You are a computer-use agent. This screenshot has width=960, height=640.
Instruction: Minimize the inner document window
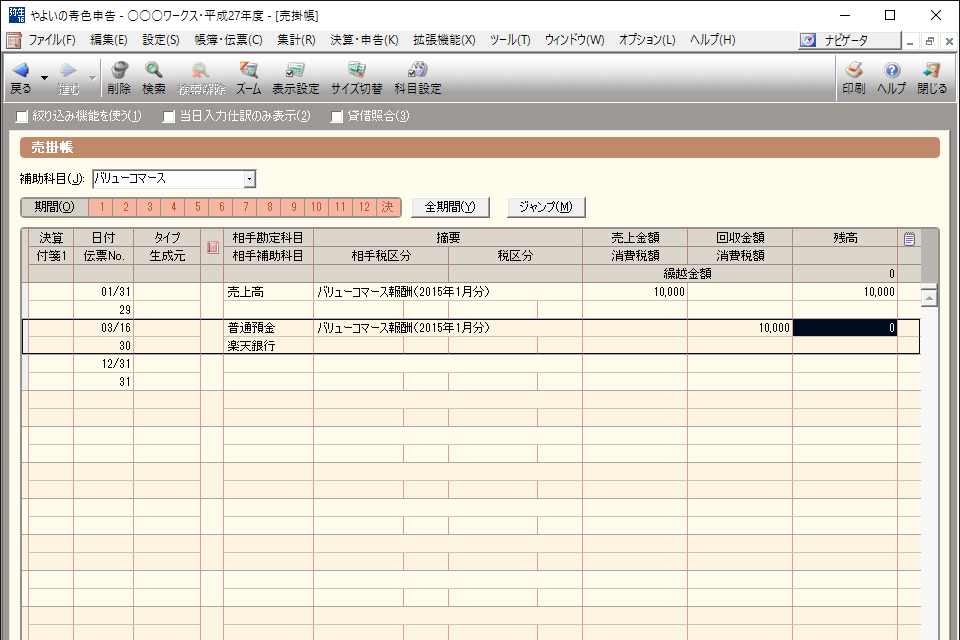coord(910,41)
